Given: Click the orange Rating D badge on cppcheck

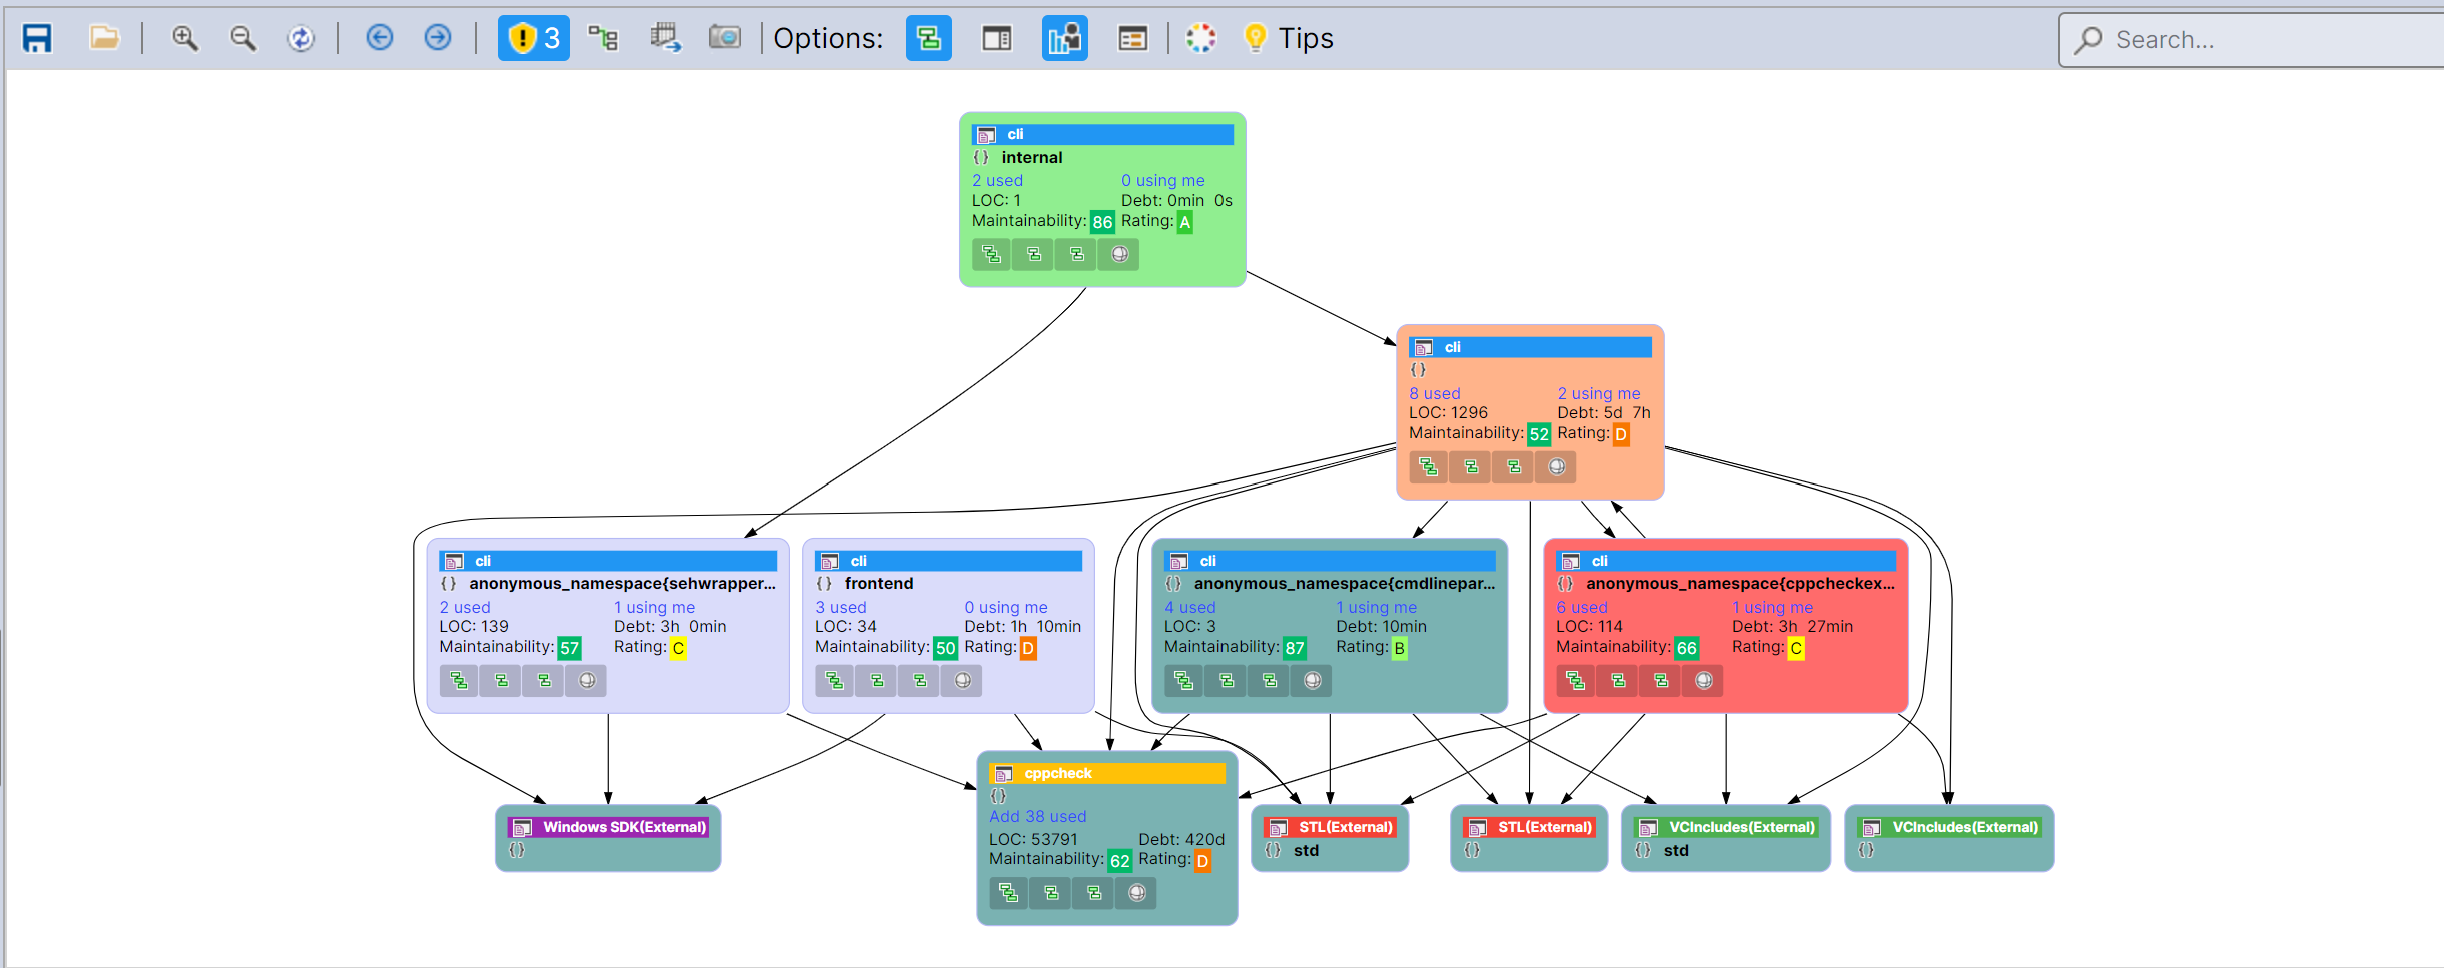Looking at the screenshot, I should 1203,860.
